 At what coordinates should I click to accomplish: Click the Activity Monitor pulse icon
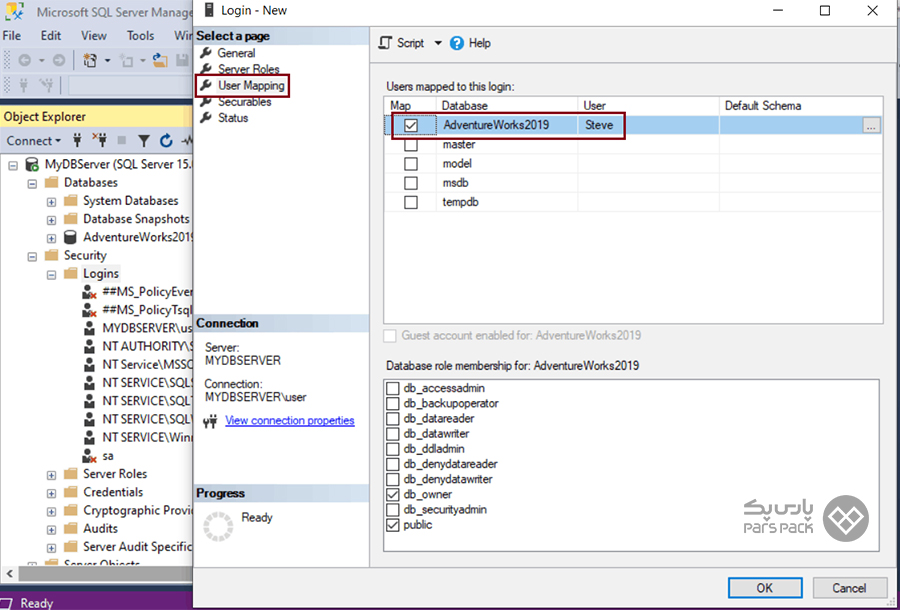point(187,140)
